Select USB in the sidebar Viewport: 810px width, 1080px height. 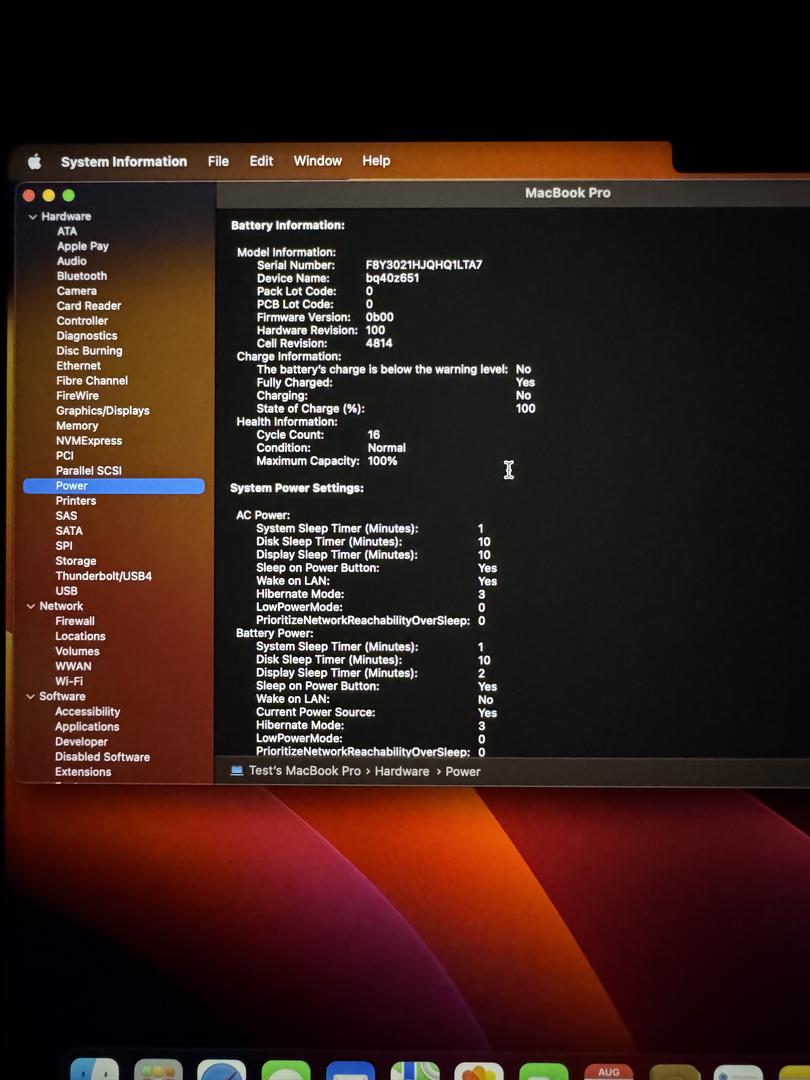pyautogui.click(x=66, y=591)
